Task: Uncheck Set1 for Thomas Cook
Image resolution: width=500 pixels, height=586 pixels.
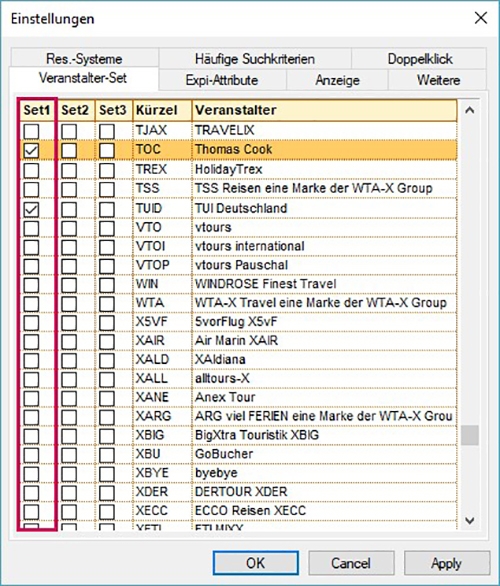Action: (x=31, y=150)
